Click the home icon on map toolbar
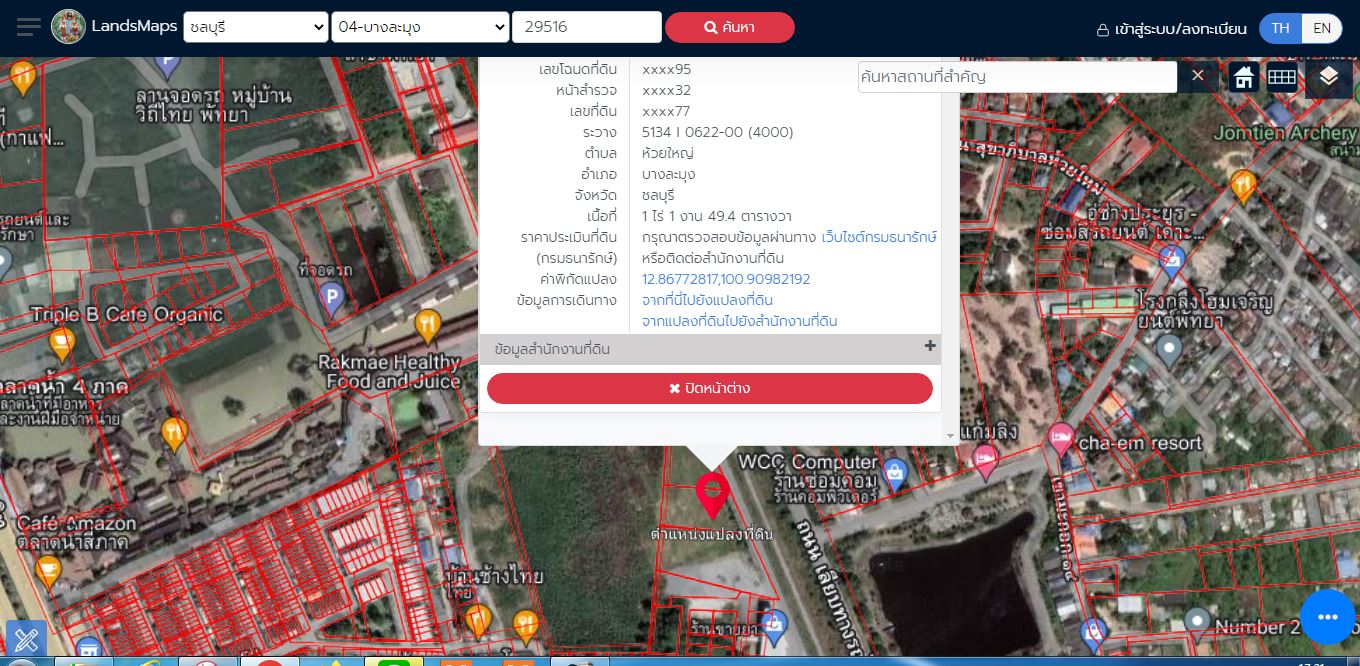Image resolution: width=1360 pixels, height=666 pixels. (x=1243, y=77)
